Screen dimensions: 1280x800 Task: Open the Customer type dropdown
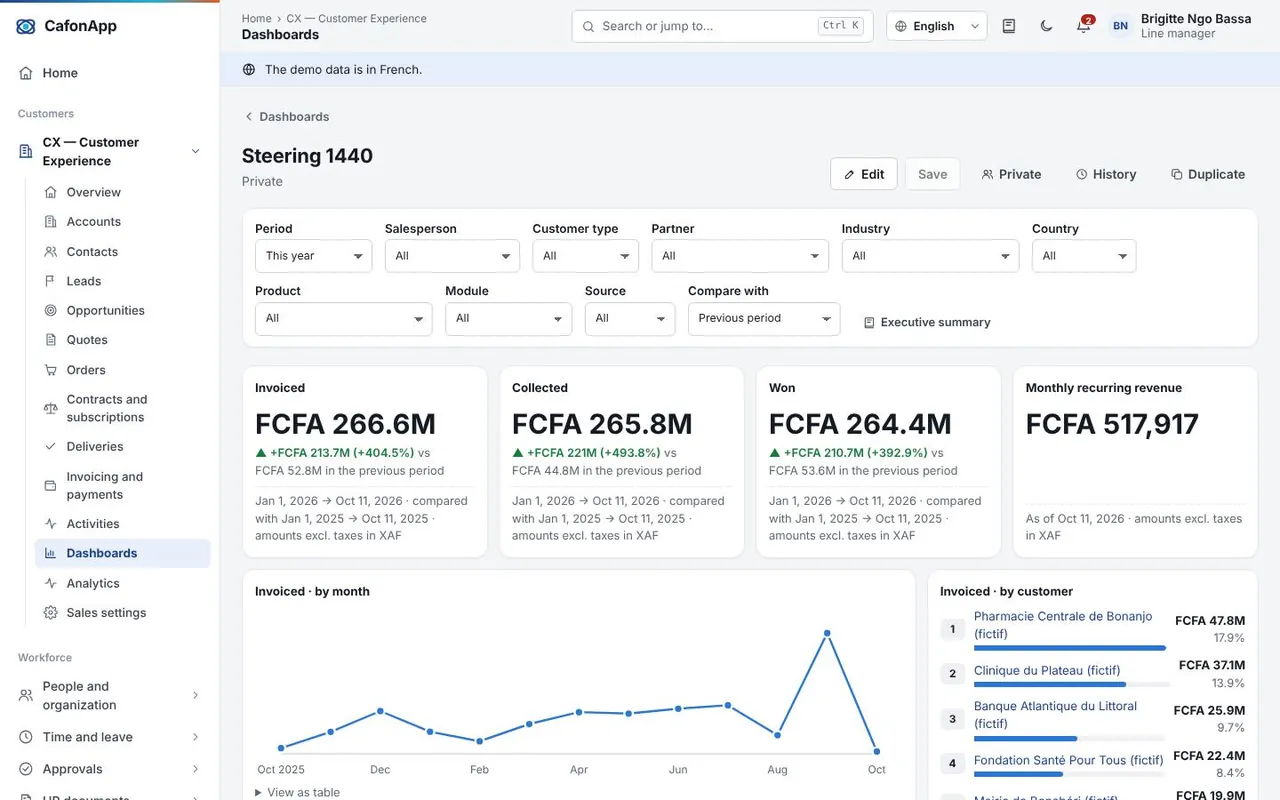point(585,256)
